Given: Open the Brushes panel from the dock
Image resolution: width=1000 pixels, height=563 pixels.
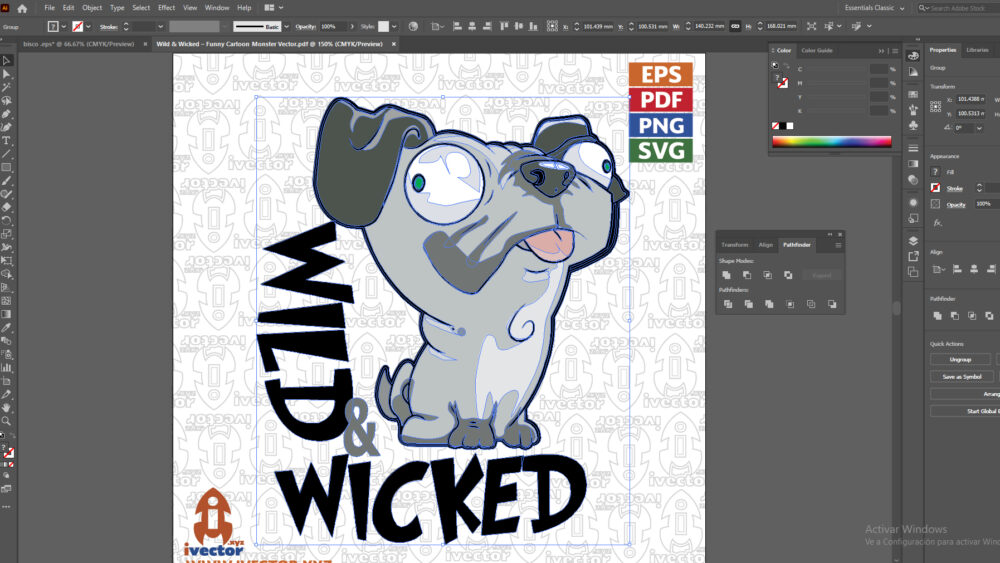Looking at the screenshot, I should point(913,110).
